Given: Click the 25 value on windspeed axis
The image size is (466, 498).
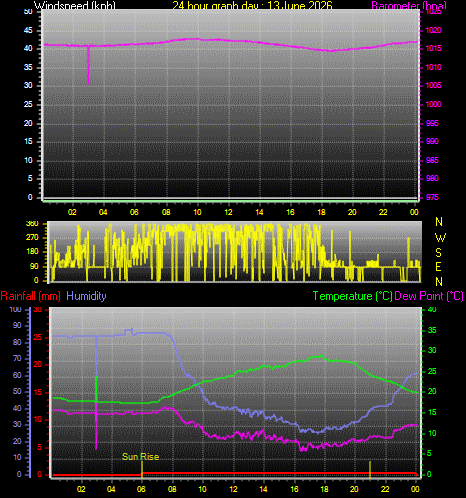Looking at the screenshot, I should tap(28, 104).
